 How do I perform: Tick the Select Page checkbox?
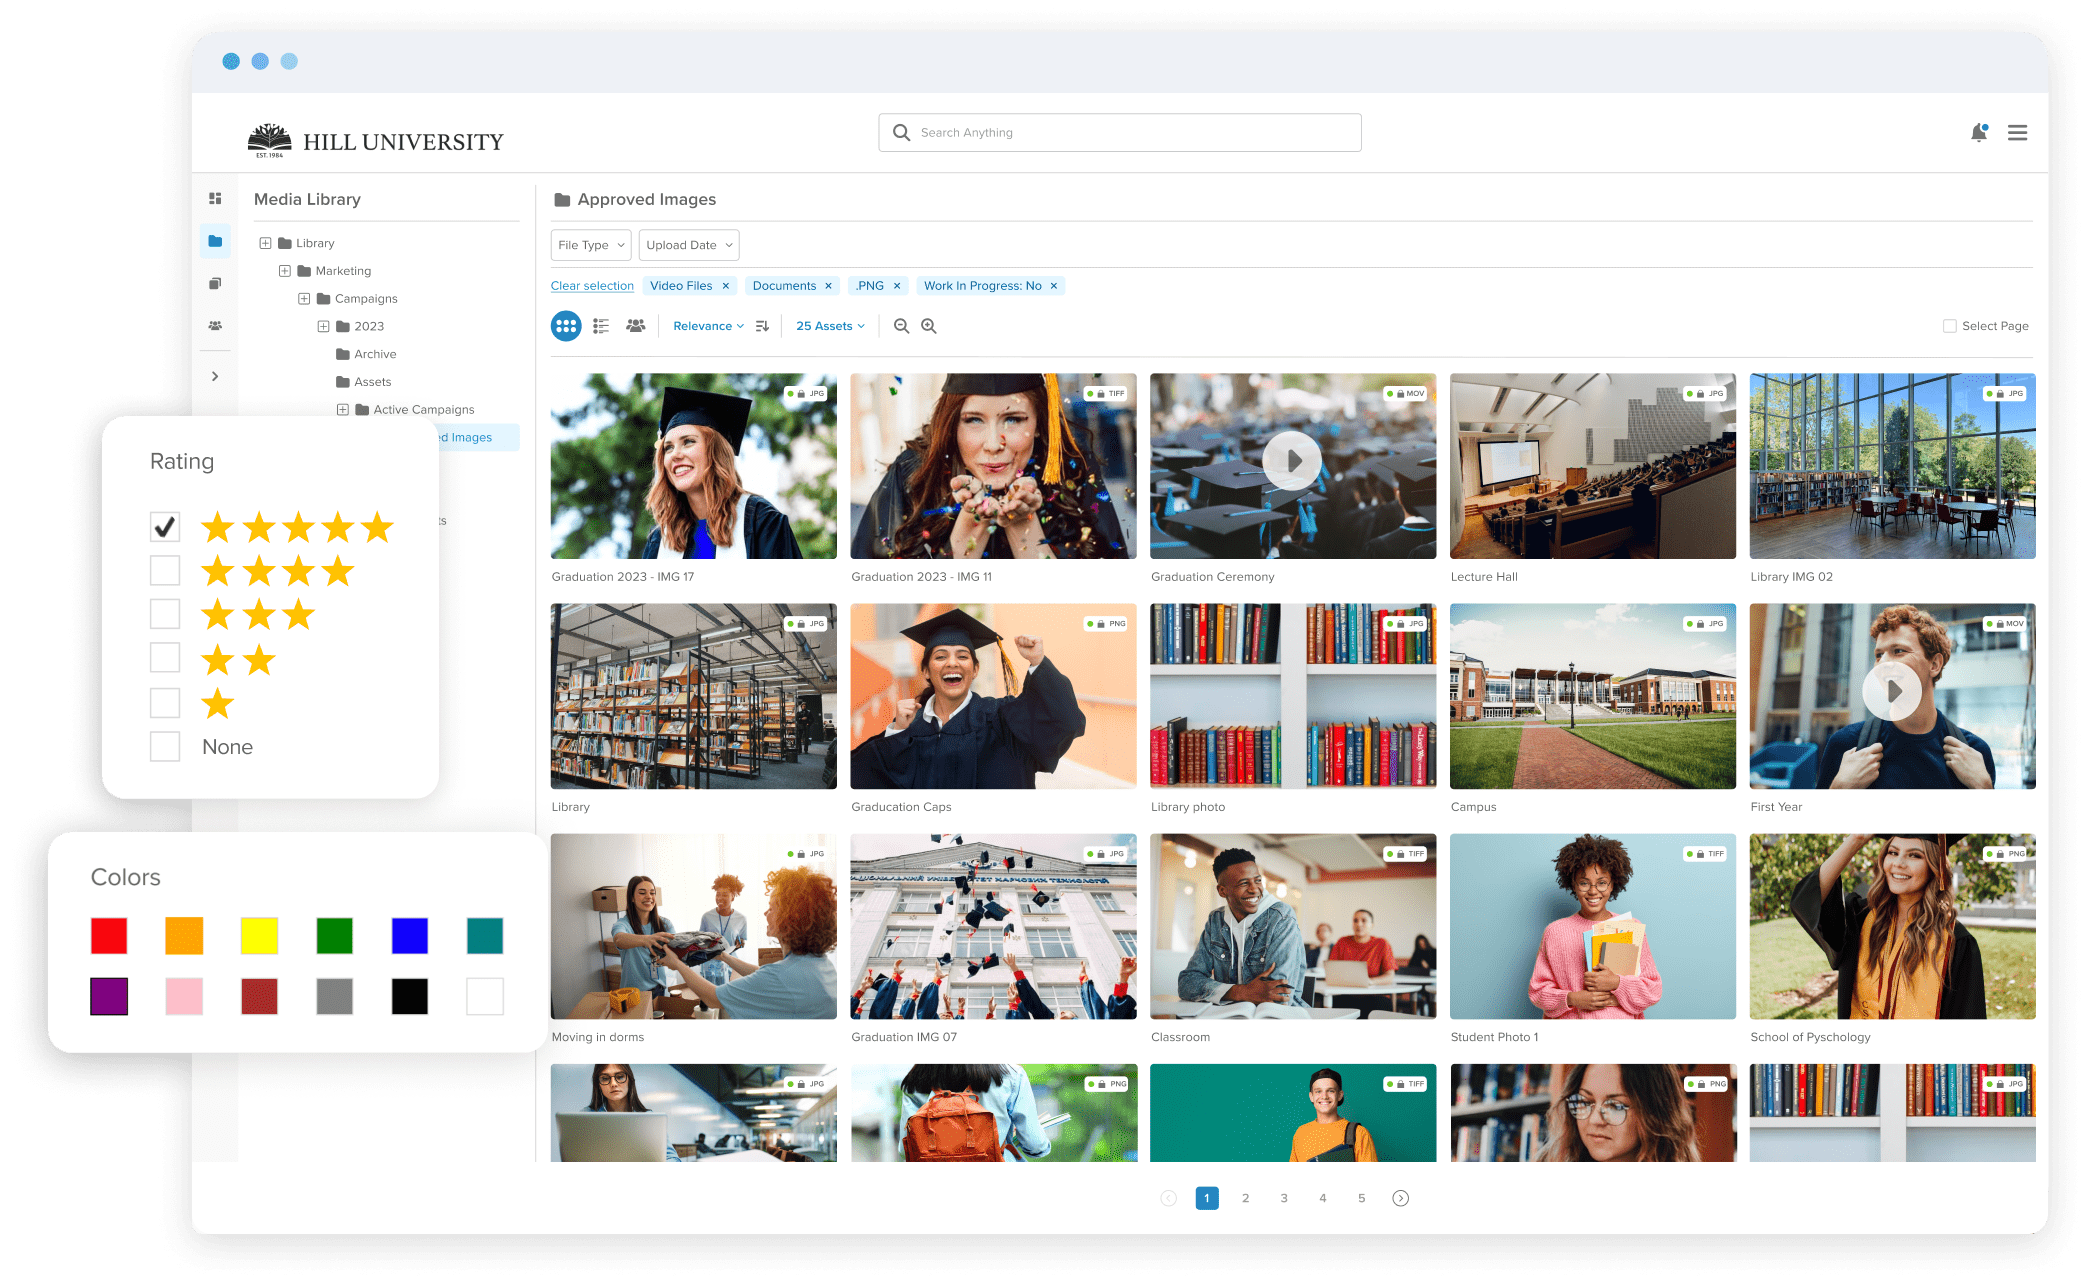1949,326
